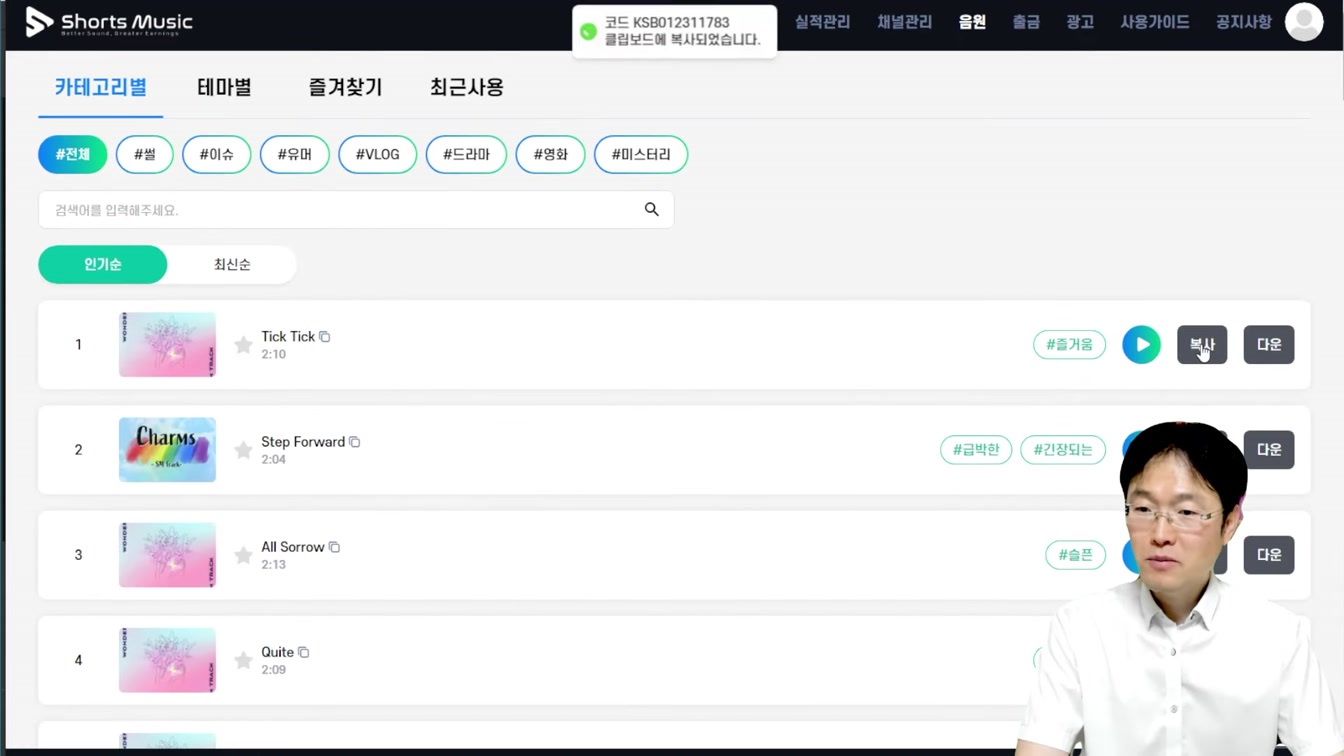Favorite the Tick Tick track star
1344x756 pixels.
(243, 345)
